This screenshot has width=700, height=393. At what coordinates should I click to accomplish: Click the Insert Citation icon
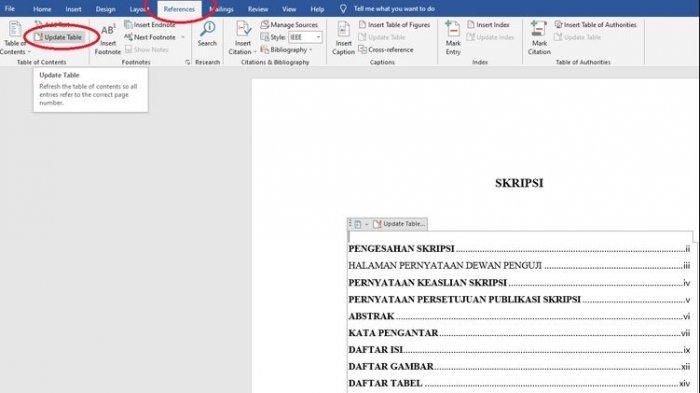(x=243, y=29)
